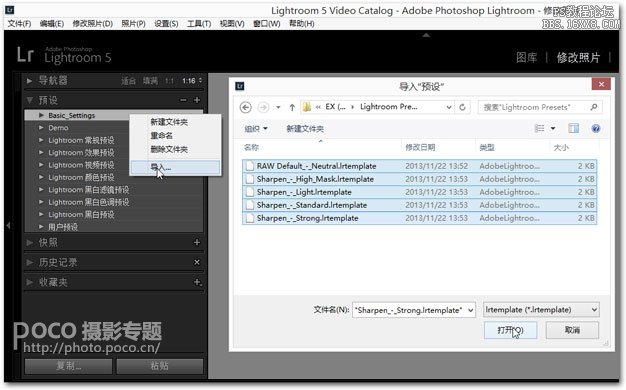Click the 打开(O) button
The width and height of the screenshot is (626, 390).
click(510, 330)
